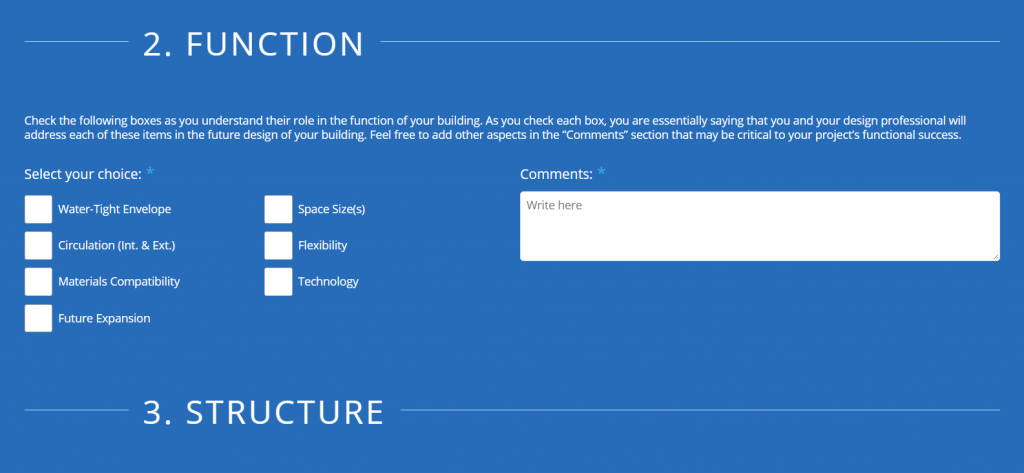Click the "3. STRUCTURE" section heading
Image resolution: width=1024 pixels, height=473 pixels.
263,412
